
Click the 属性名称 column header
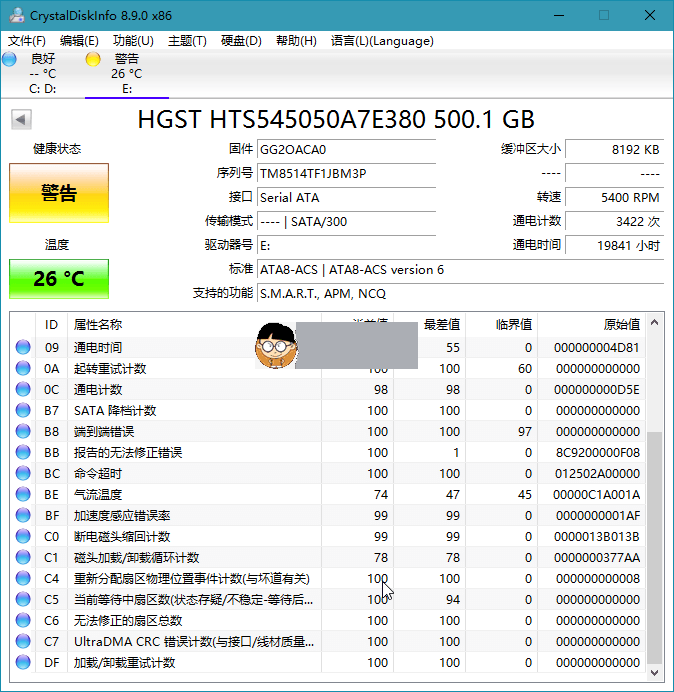(x=194, y=325)
